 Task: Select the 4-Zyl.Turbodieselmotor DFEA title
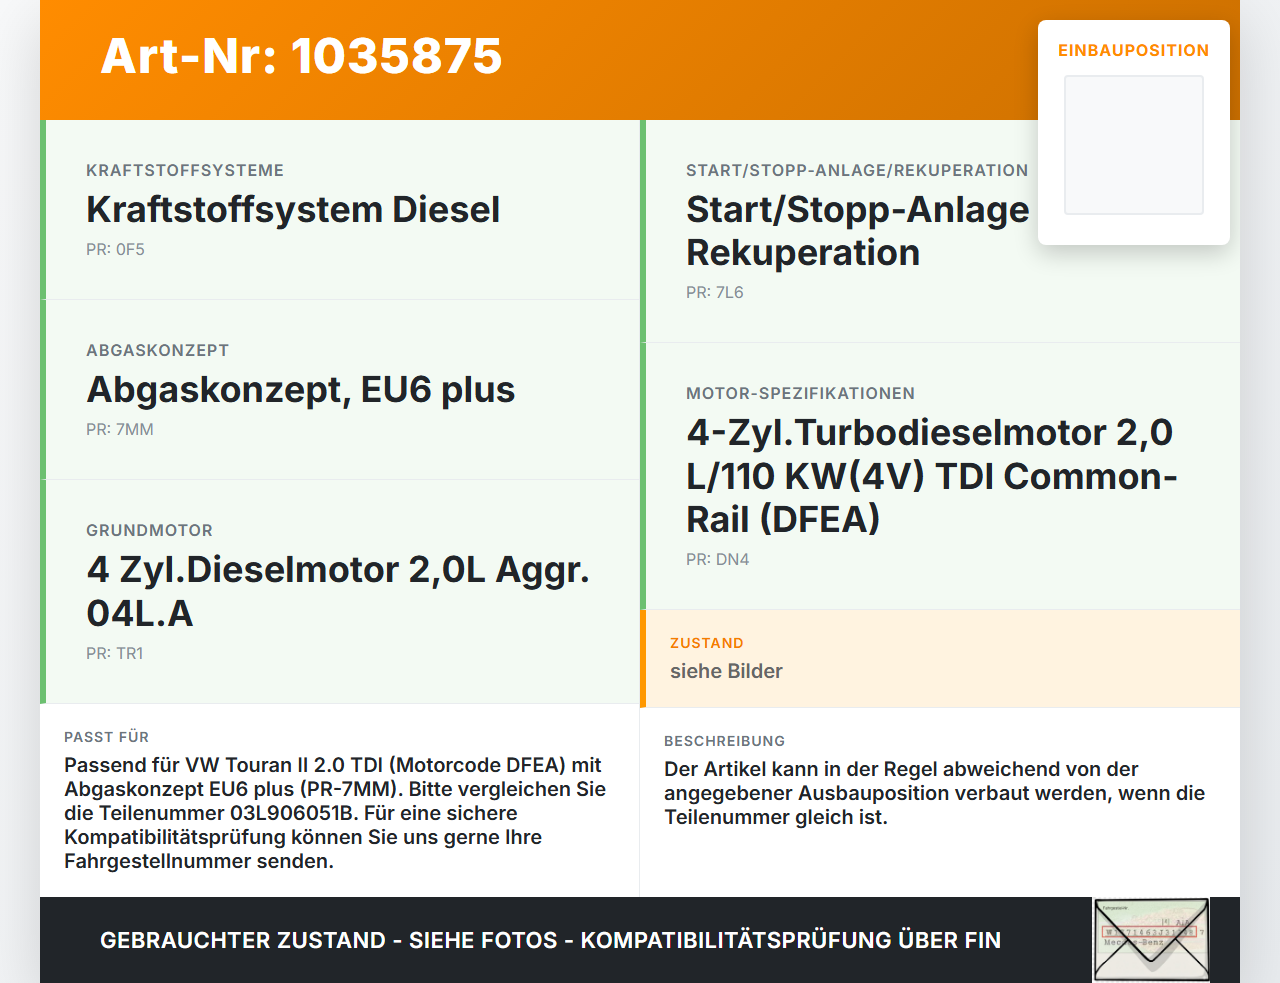932,476
